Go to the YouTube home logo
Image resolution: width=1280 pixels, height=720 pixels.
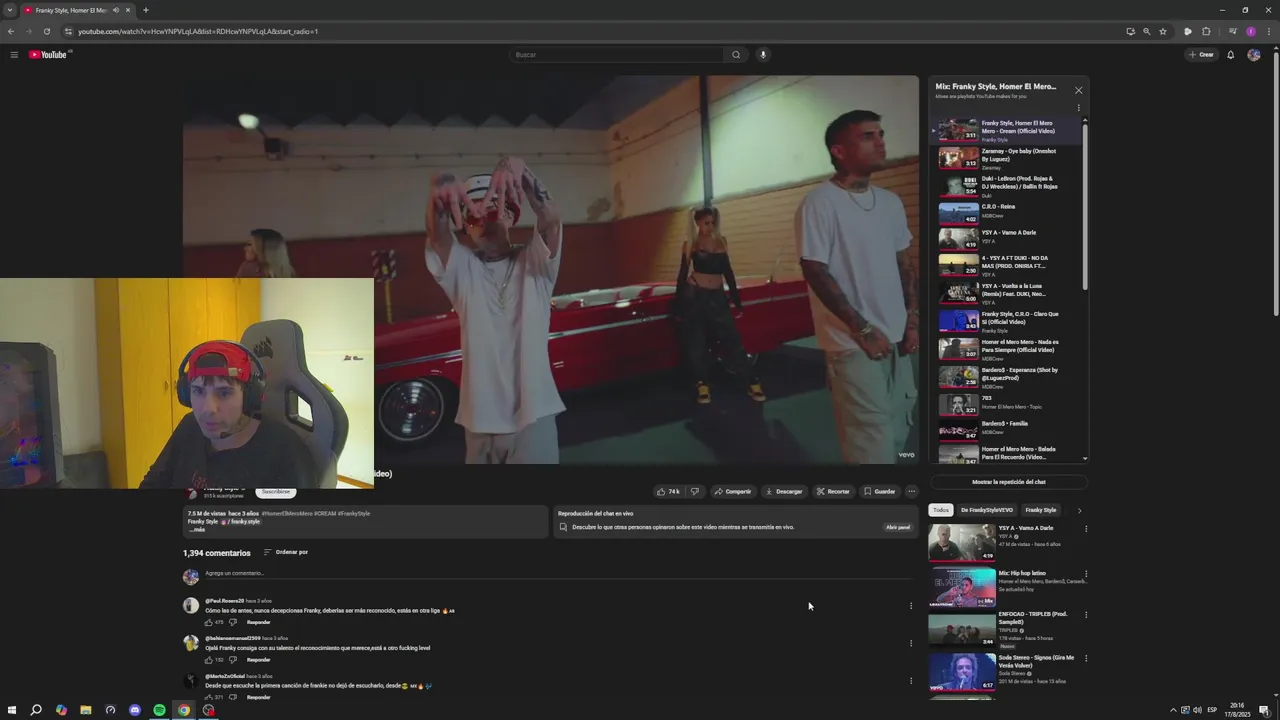(x=48, y=55)
